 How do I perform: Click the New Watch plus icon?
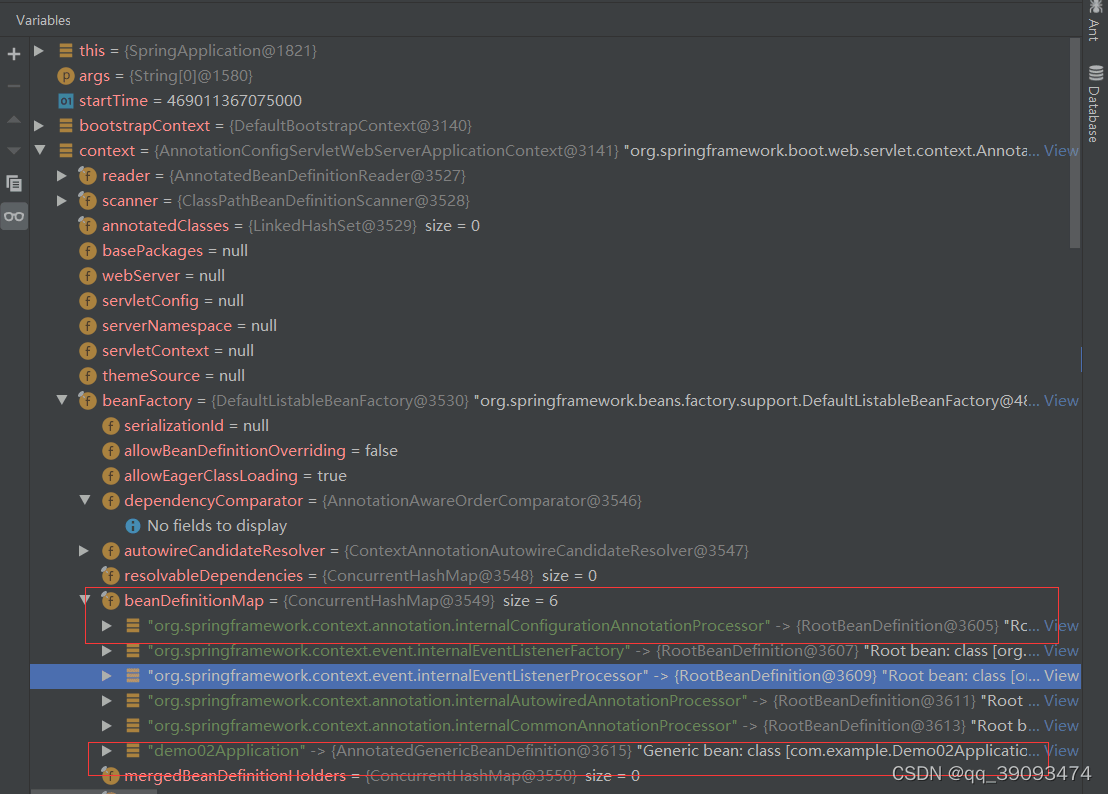click(x=14, y=53)
